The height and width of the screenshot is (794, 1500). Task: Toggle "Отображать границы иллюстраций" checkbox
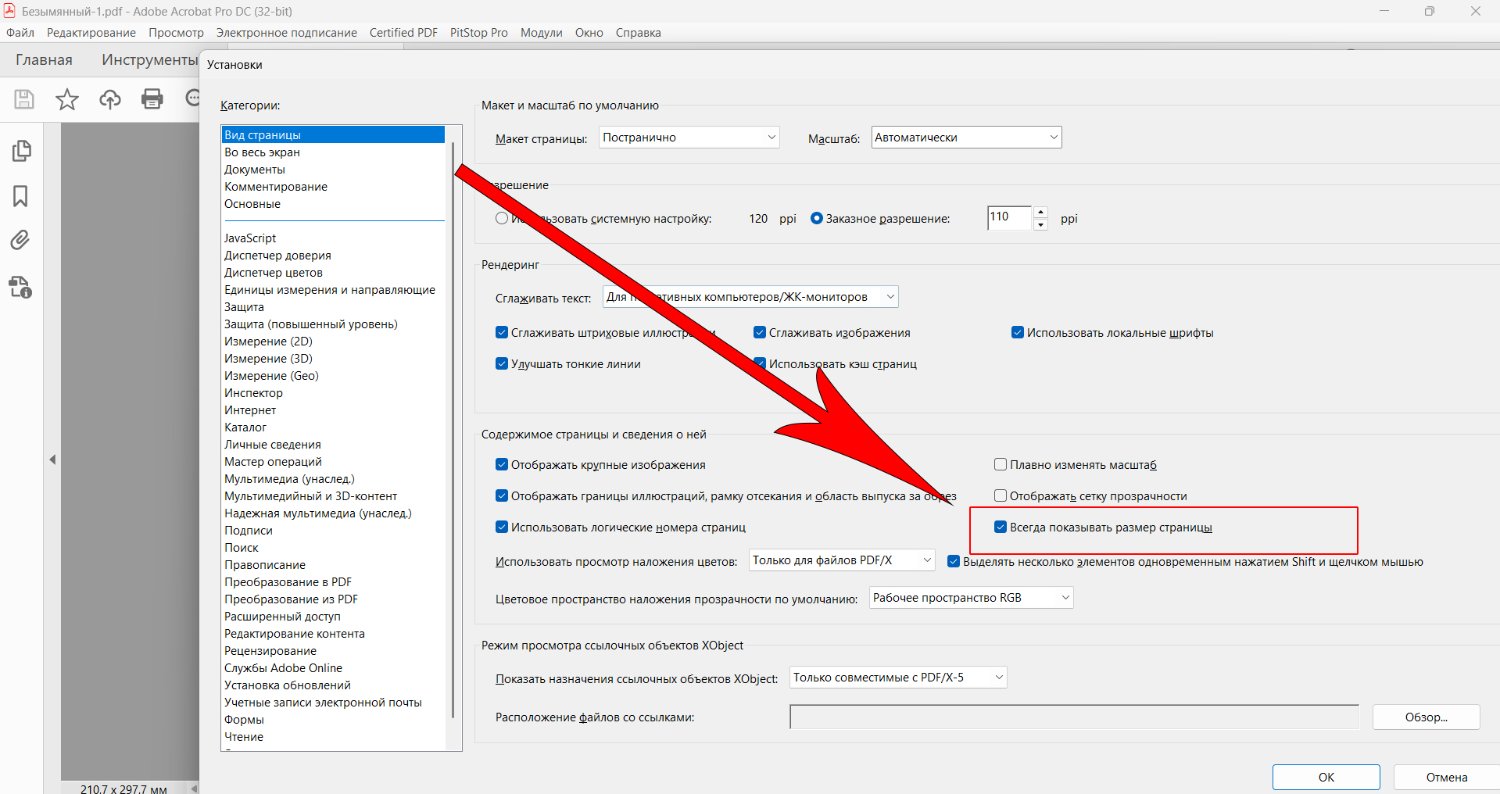tap(502, 496)
